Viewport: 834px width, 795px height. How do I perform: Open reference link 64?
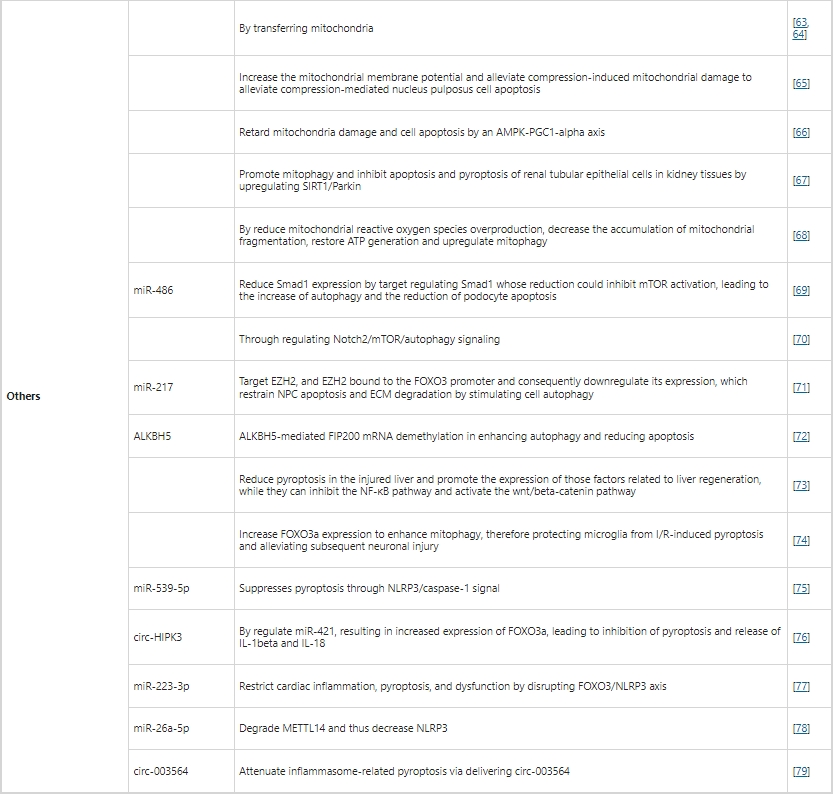pyautogui.click(x=799, y=35)
